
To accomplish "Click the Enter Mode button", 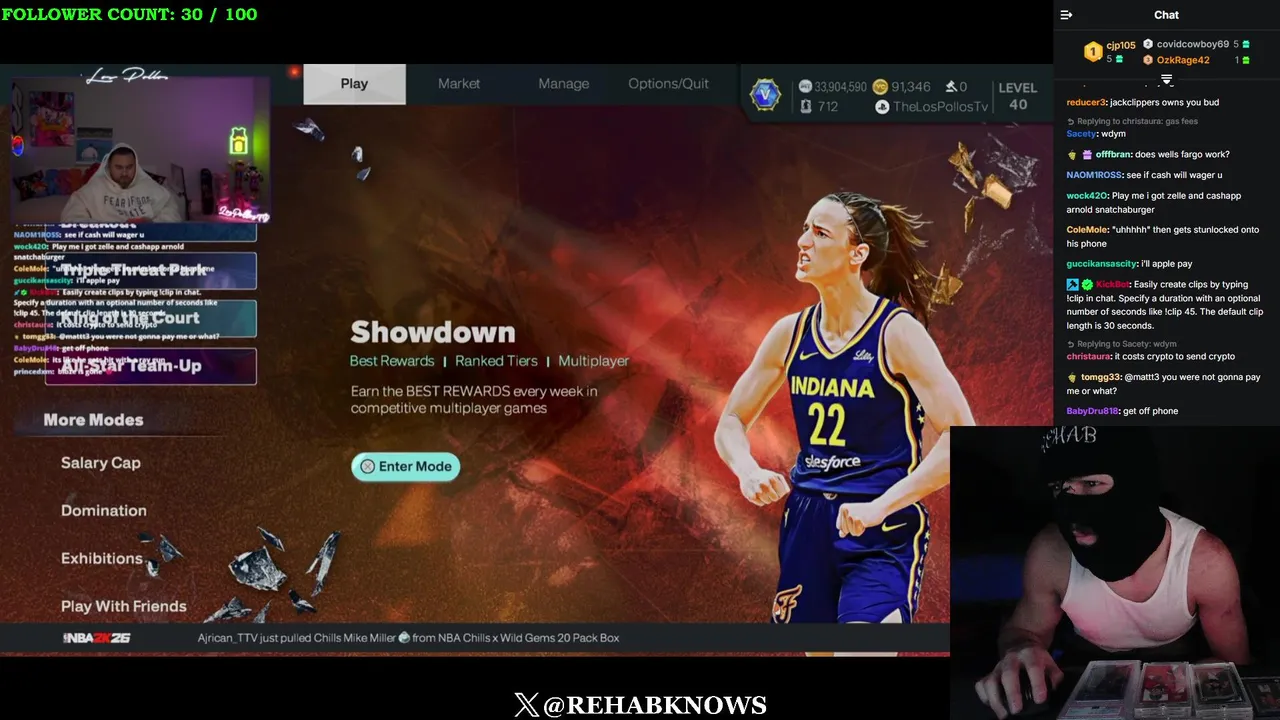I will pyautogui.click(x=405, y=466).
